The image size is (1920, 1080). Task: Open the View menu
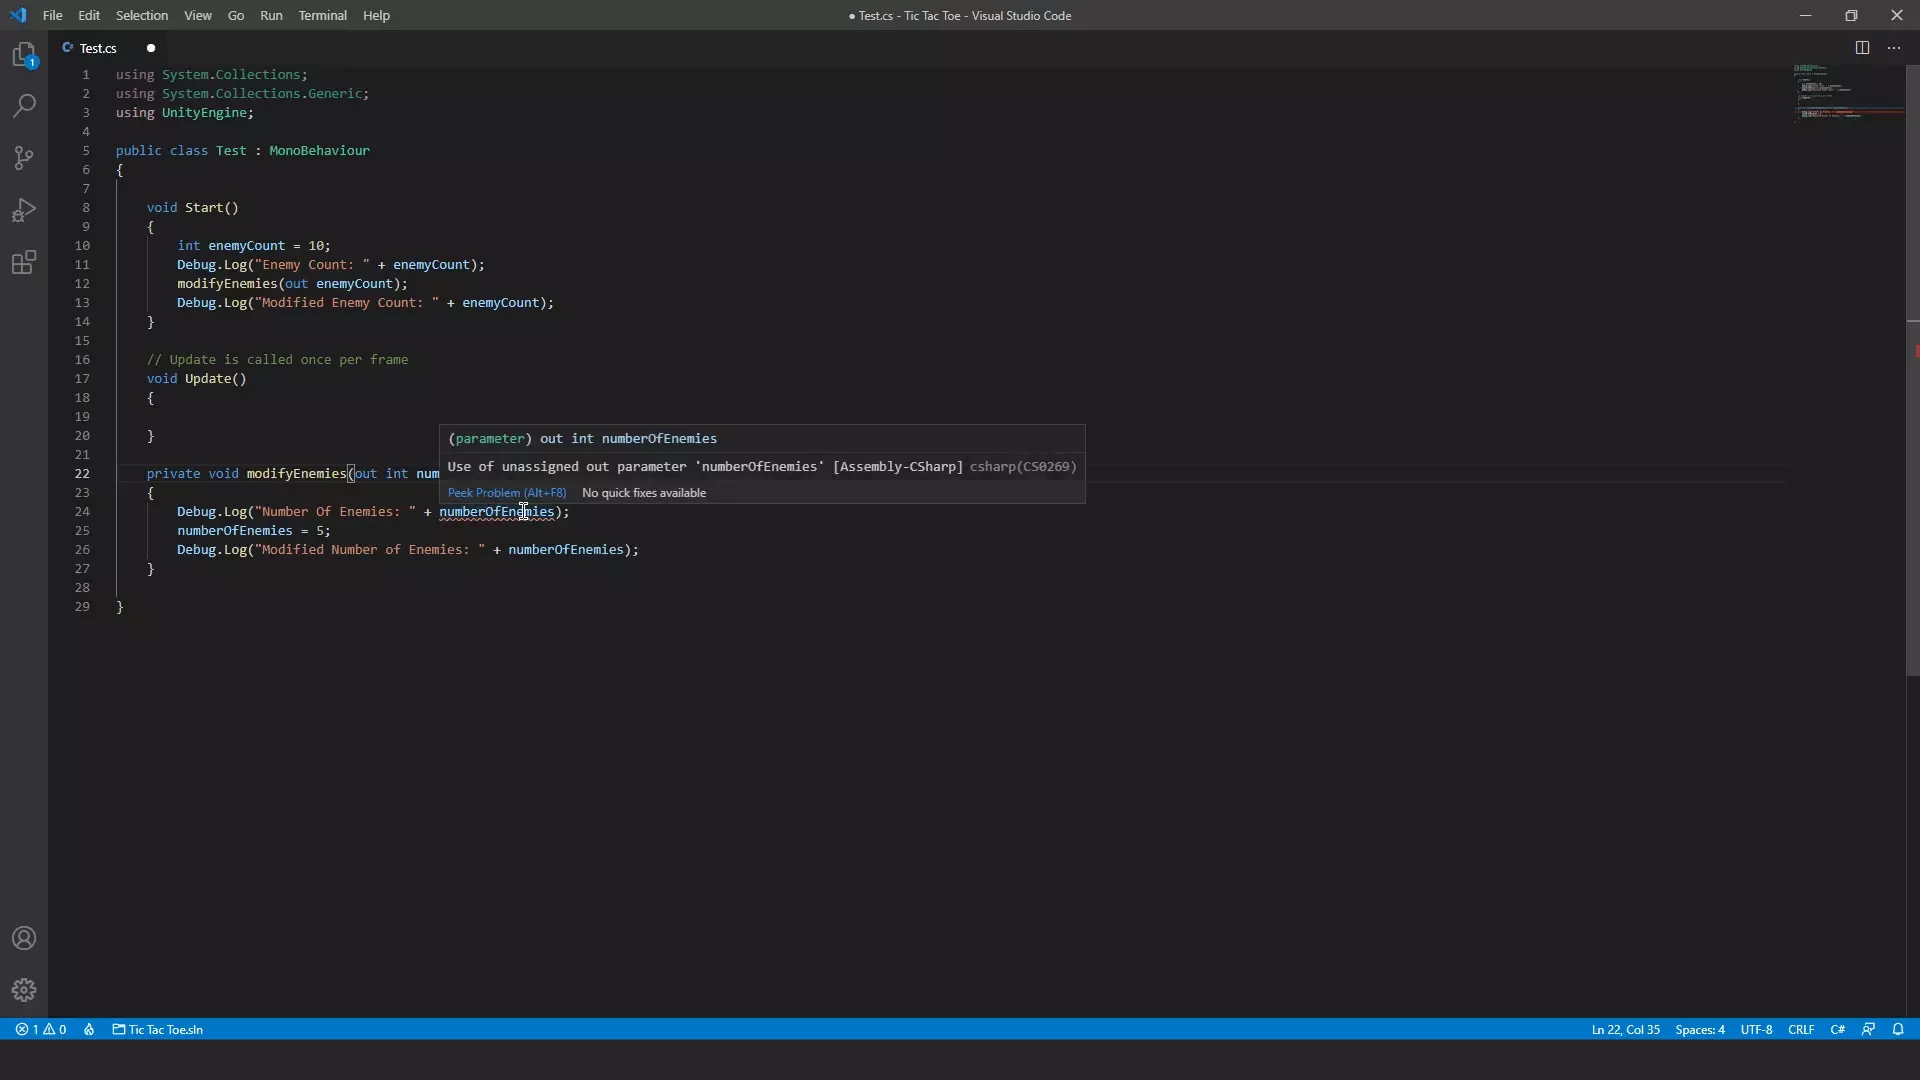click(198, 15)
